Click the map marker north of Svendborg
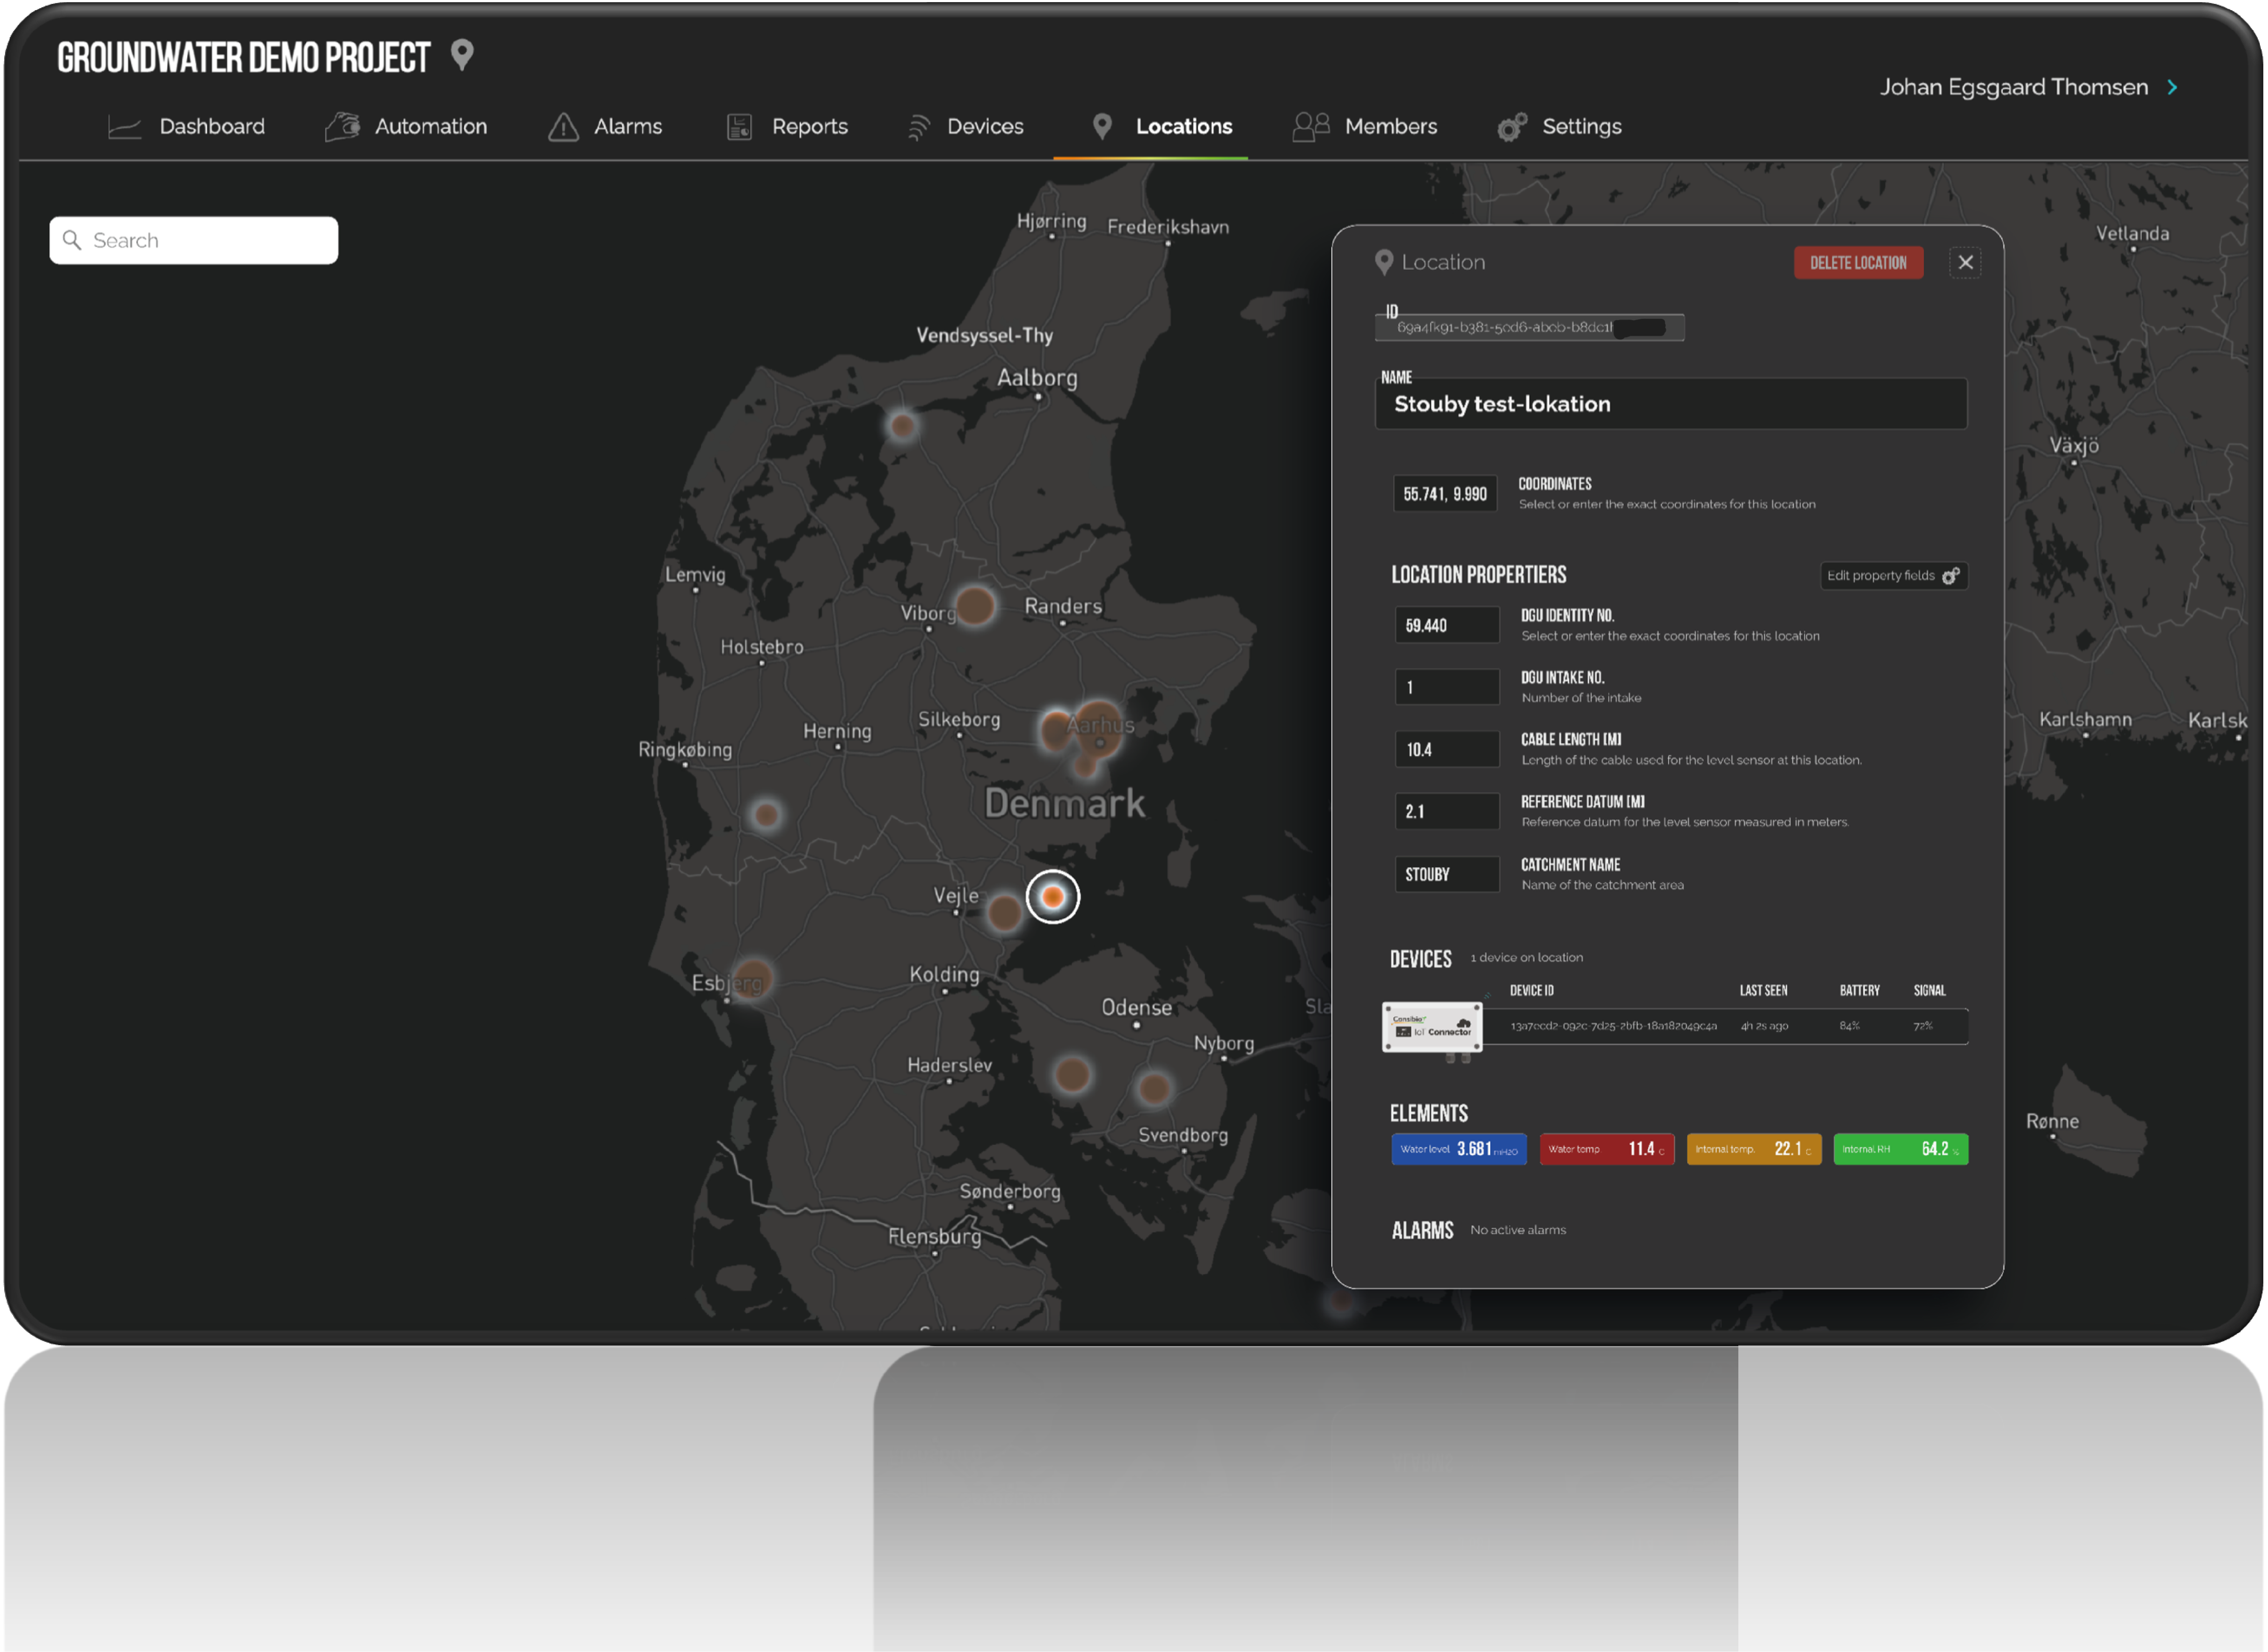 (x=1154, y=1088)
